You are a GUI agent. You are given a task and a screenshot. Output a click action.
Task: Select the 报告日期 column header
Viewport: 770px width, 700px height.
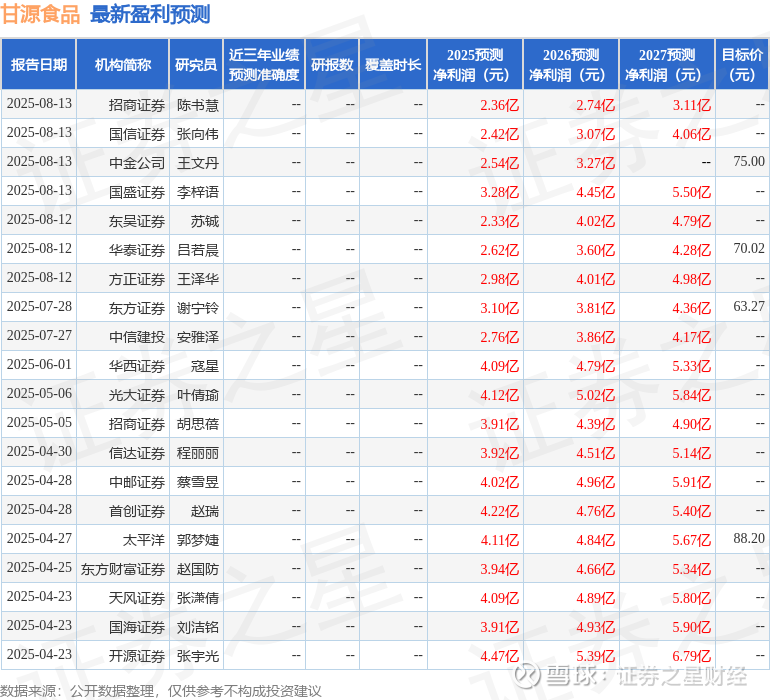[x=39, y=65]
